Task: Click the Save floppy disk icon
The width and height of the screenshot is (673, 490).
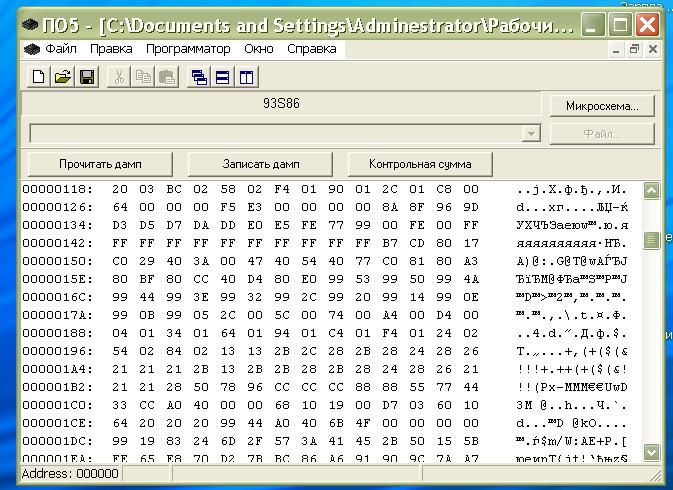Action: coord(87,77)
